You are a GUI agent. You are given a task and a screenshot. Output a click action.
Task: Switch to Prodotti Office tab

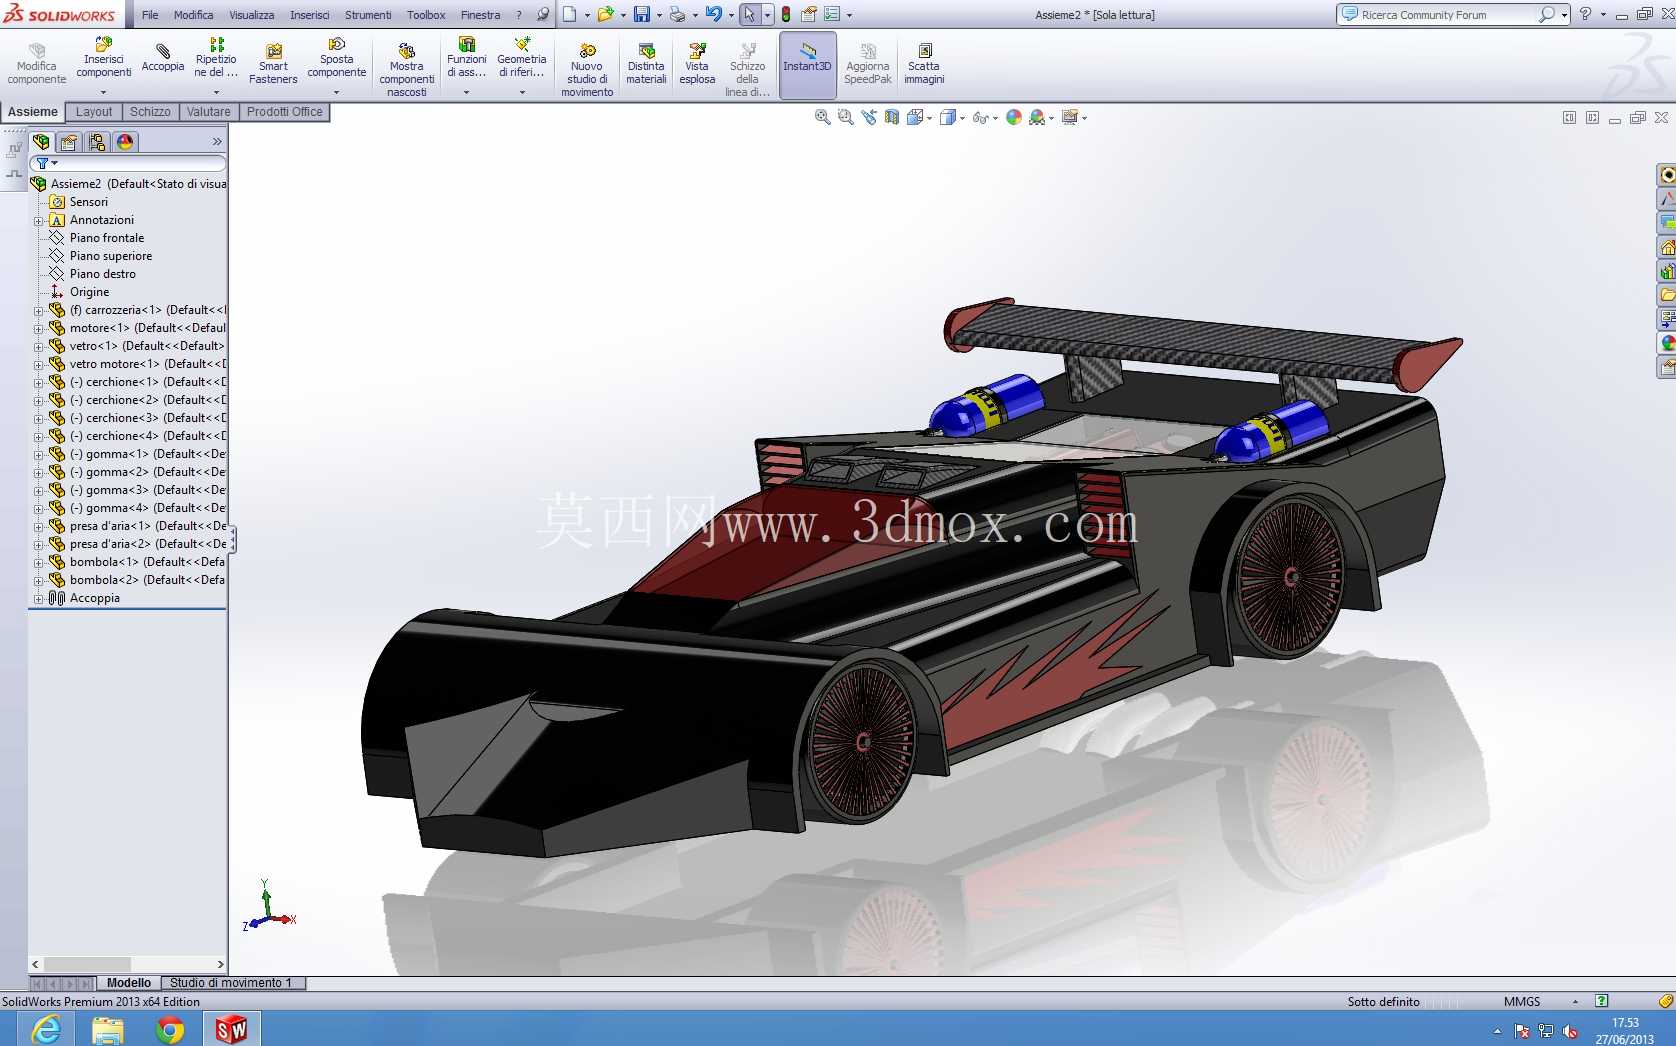click(285, 112)
